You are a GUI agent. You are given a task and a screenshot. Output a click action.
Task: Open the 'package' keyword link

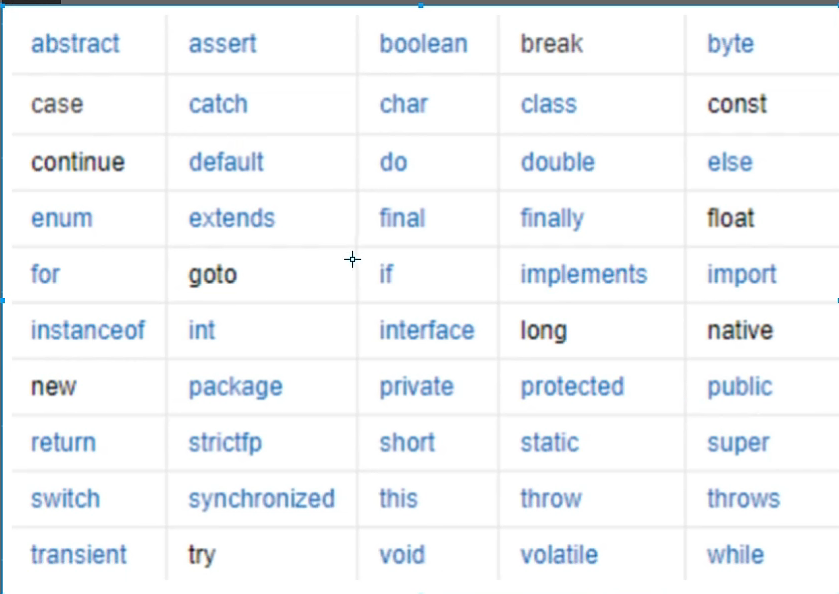click(x=235, y=387)
